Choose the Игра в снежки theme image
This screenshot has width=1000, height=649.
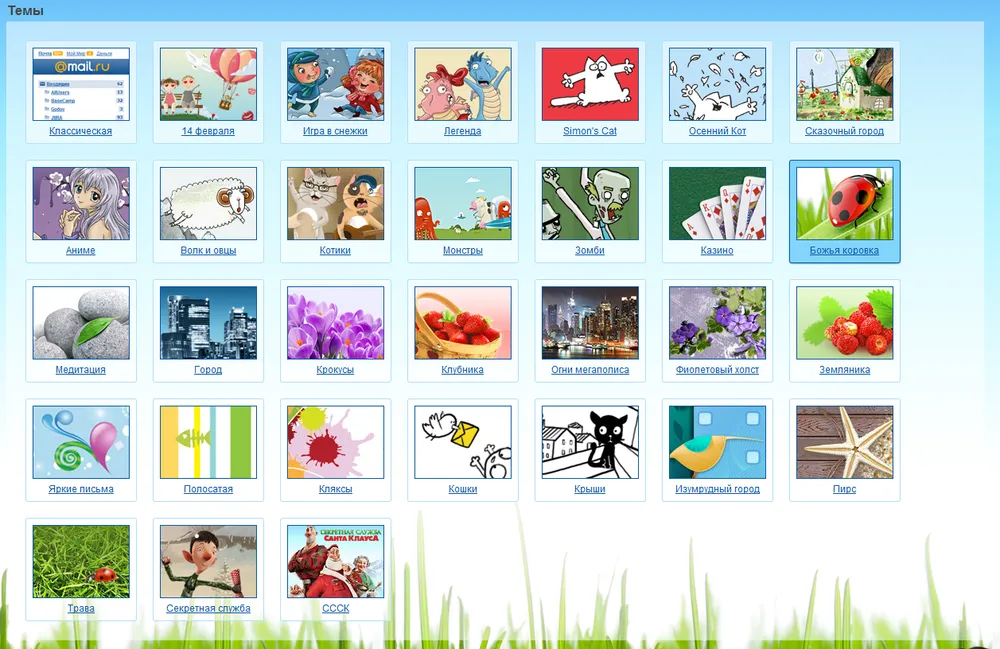pyautogui.click(x=335, y=84)
